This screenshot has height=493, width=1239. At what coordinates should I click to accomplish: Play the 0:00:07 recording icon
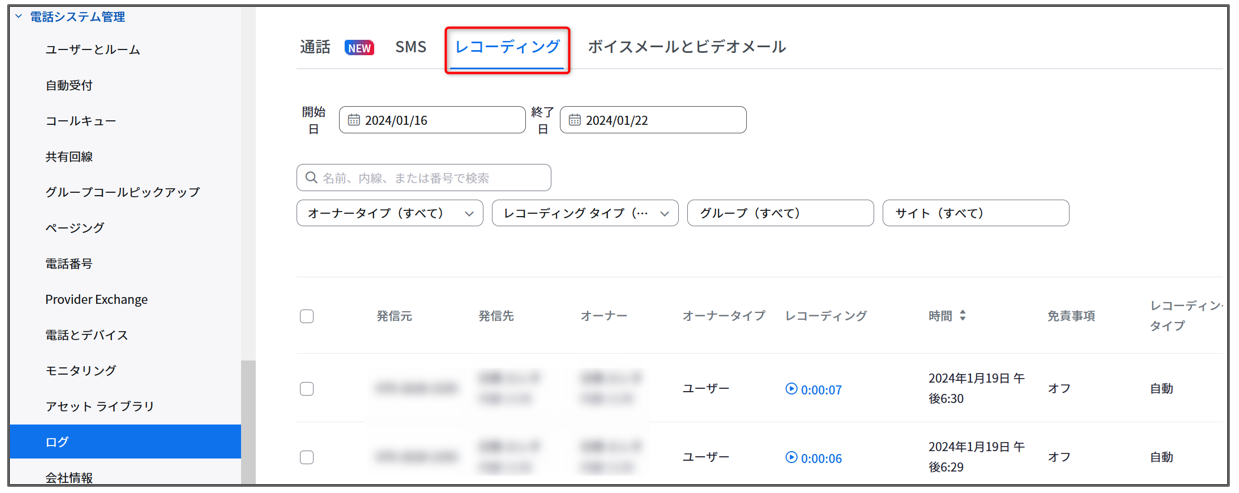coord(792,389)
